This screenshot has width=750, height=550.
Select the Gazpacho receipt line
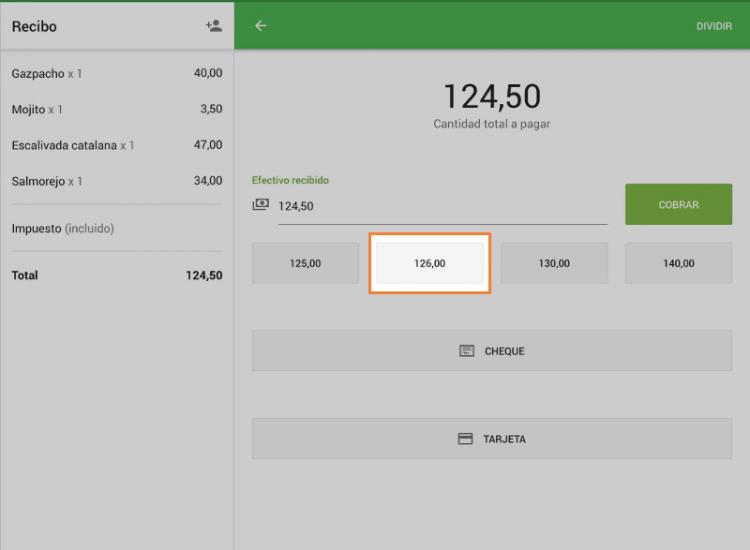click(117, 73)
